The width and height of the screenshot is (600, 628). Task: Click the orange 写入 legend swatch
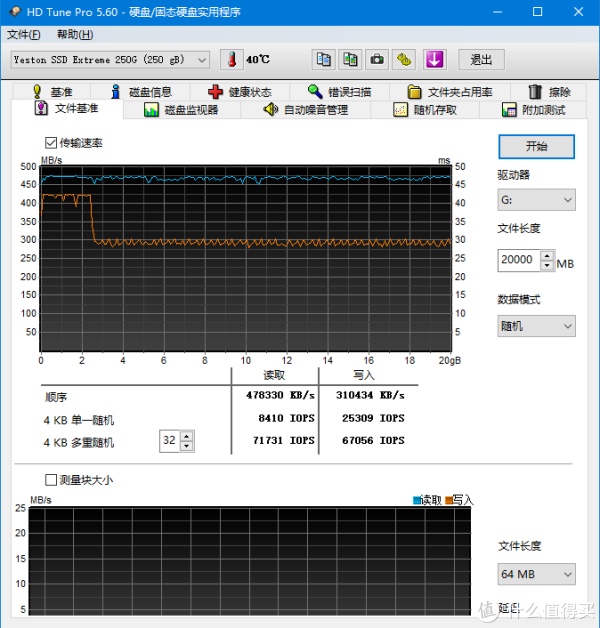pos(449,500)
